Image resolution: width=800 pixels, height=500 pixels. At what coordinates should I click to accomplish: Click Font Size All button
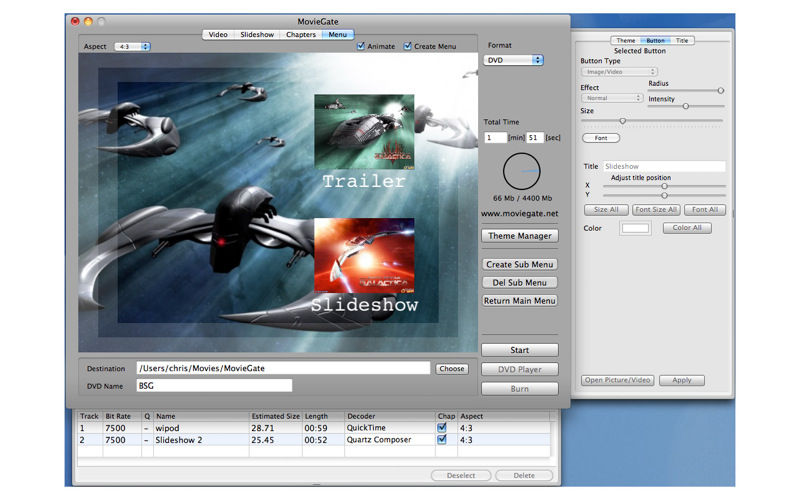coord(656,210)
